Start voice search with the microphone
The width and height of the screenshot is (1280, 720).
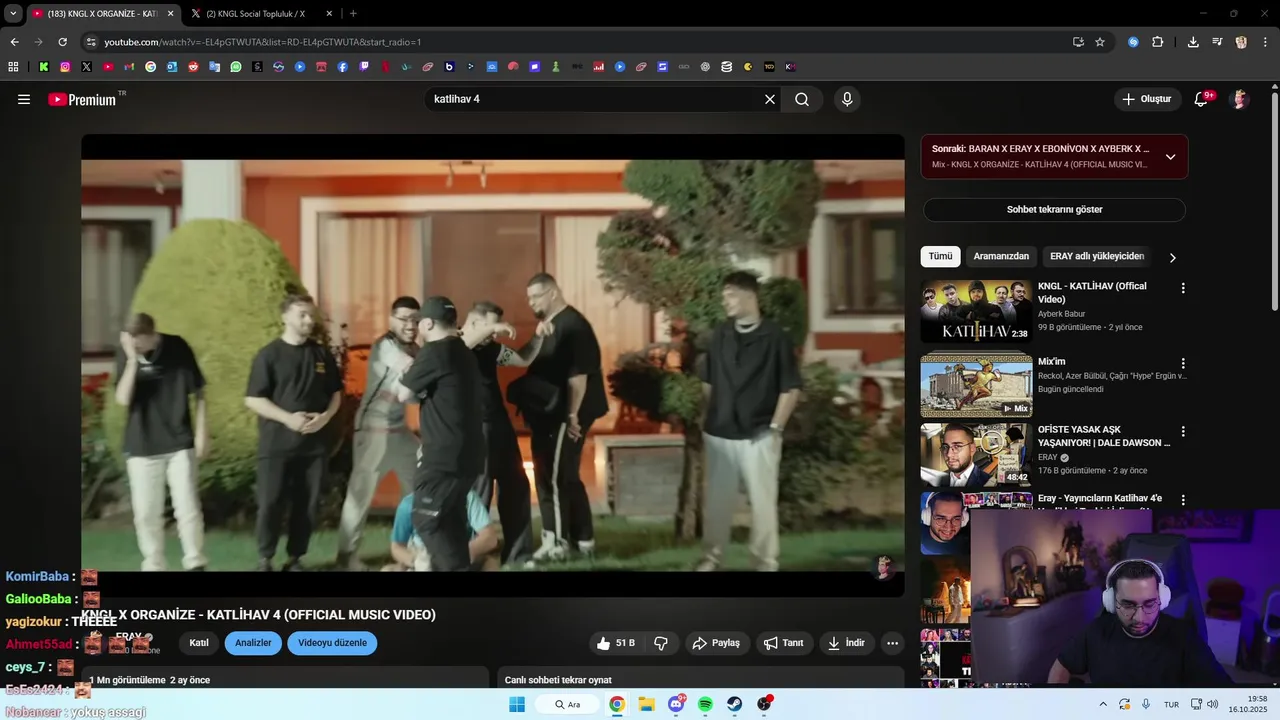point(847,99)
